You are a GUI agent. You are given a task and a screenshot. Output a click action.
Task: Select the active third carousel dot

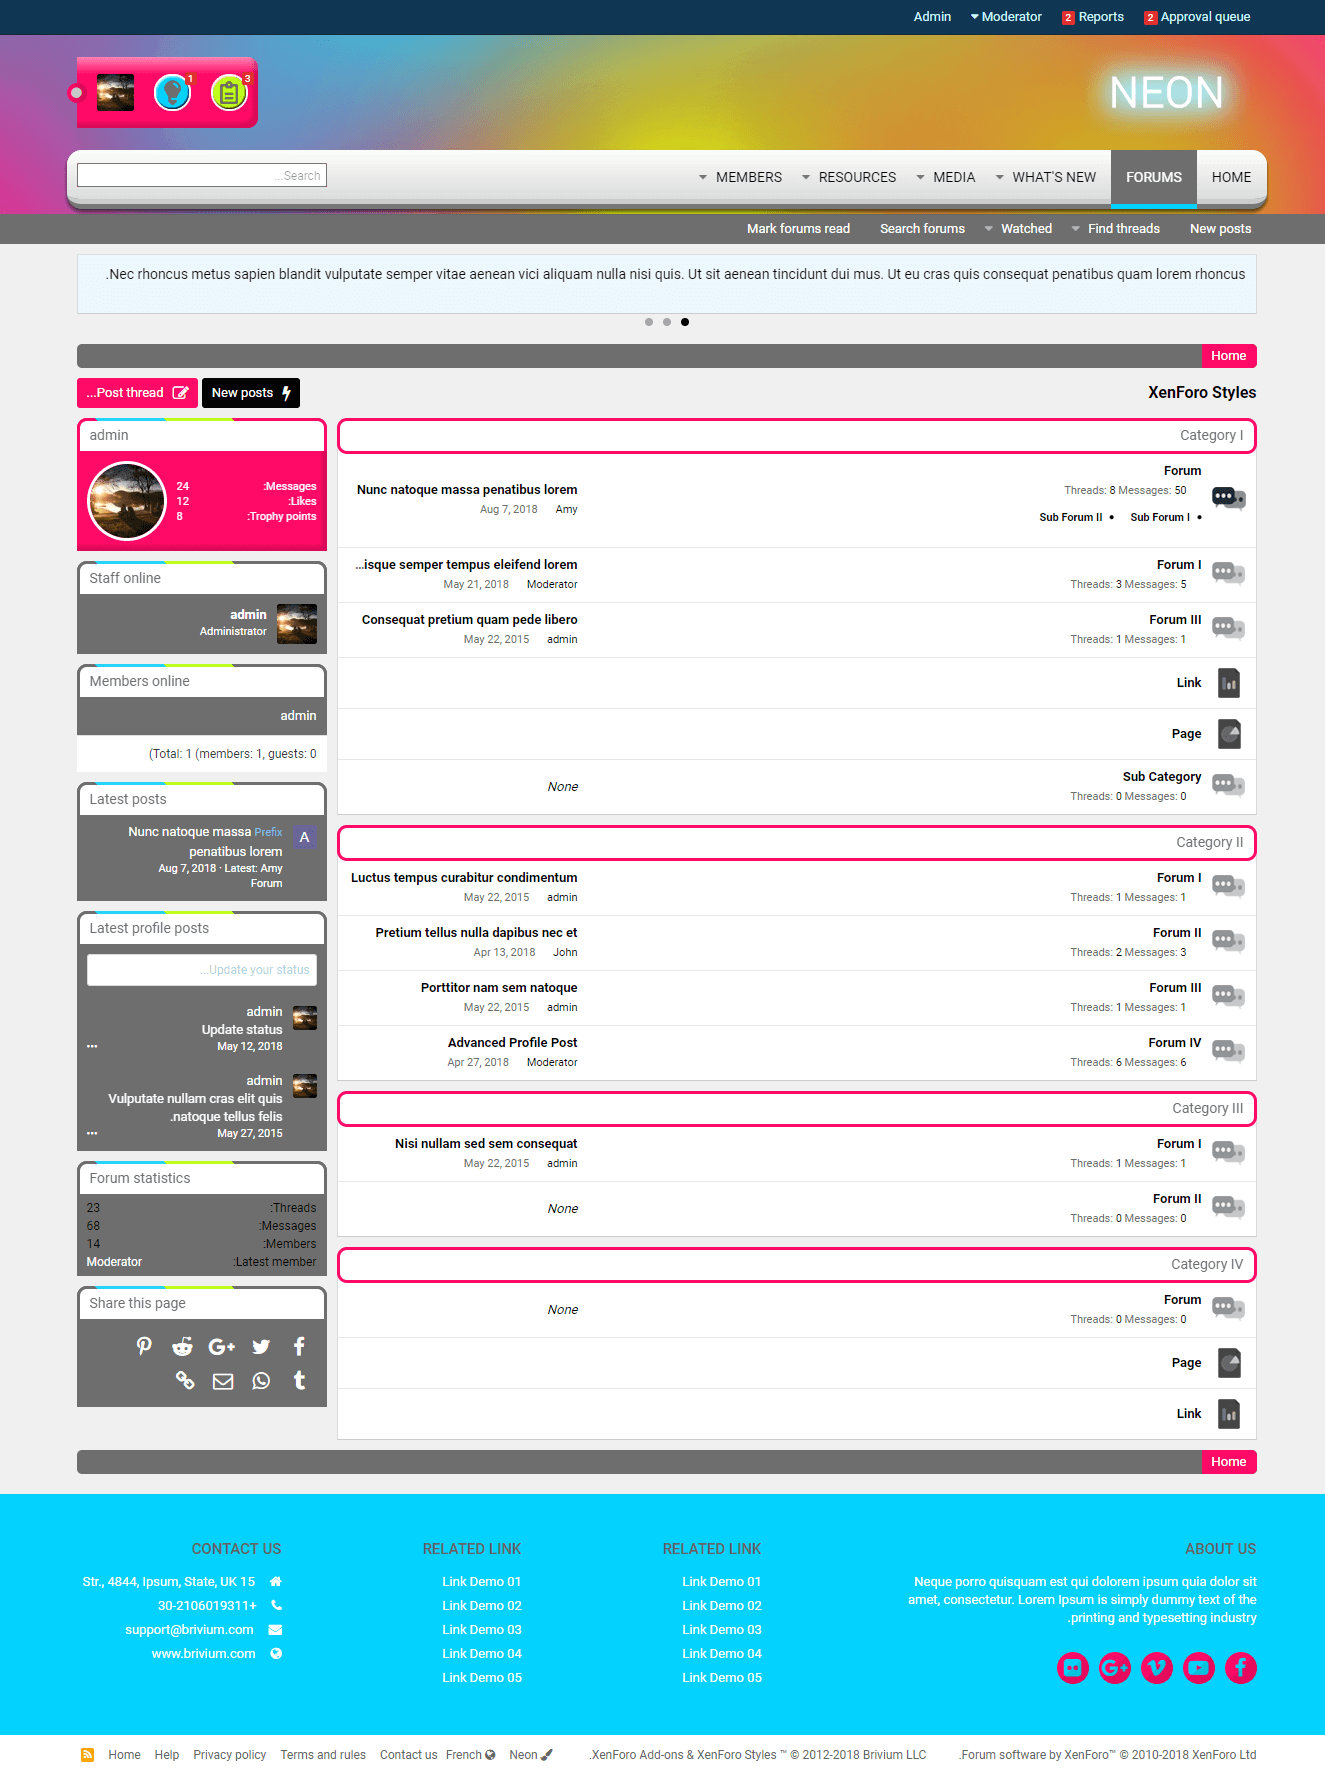coord(685,322)
